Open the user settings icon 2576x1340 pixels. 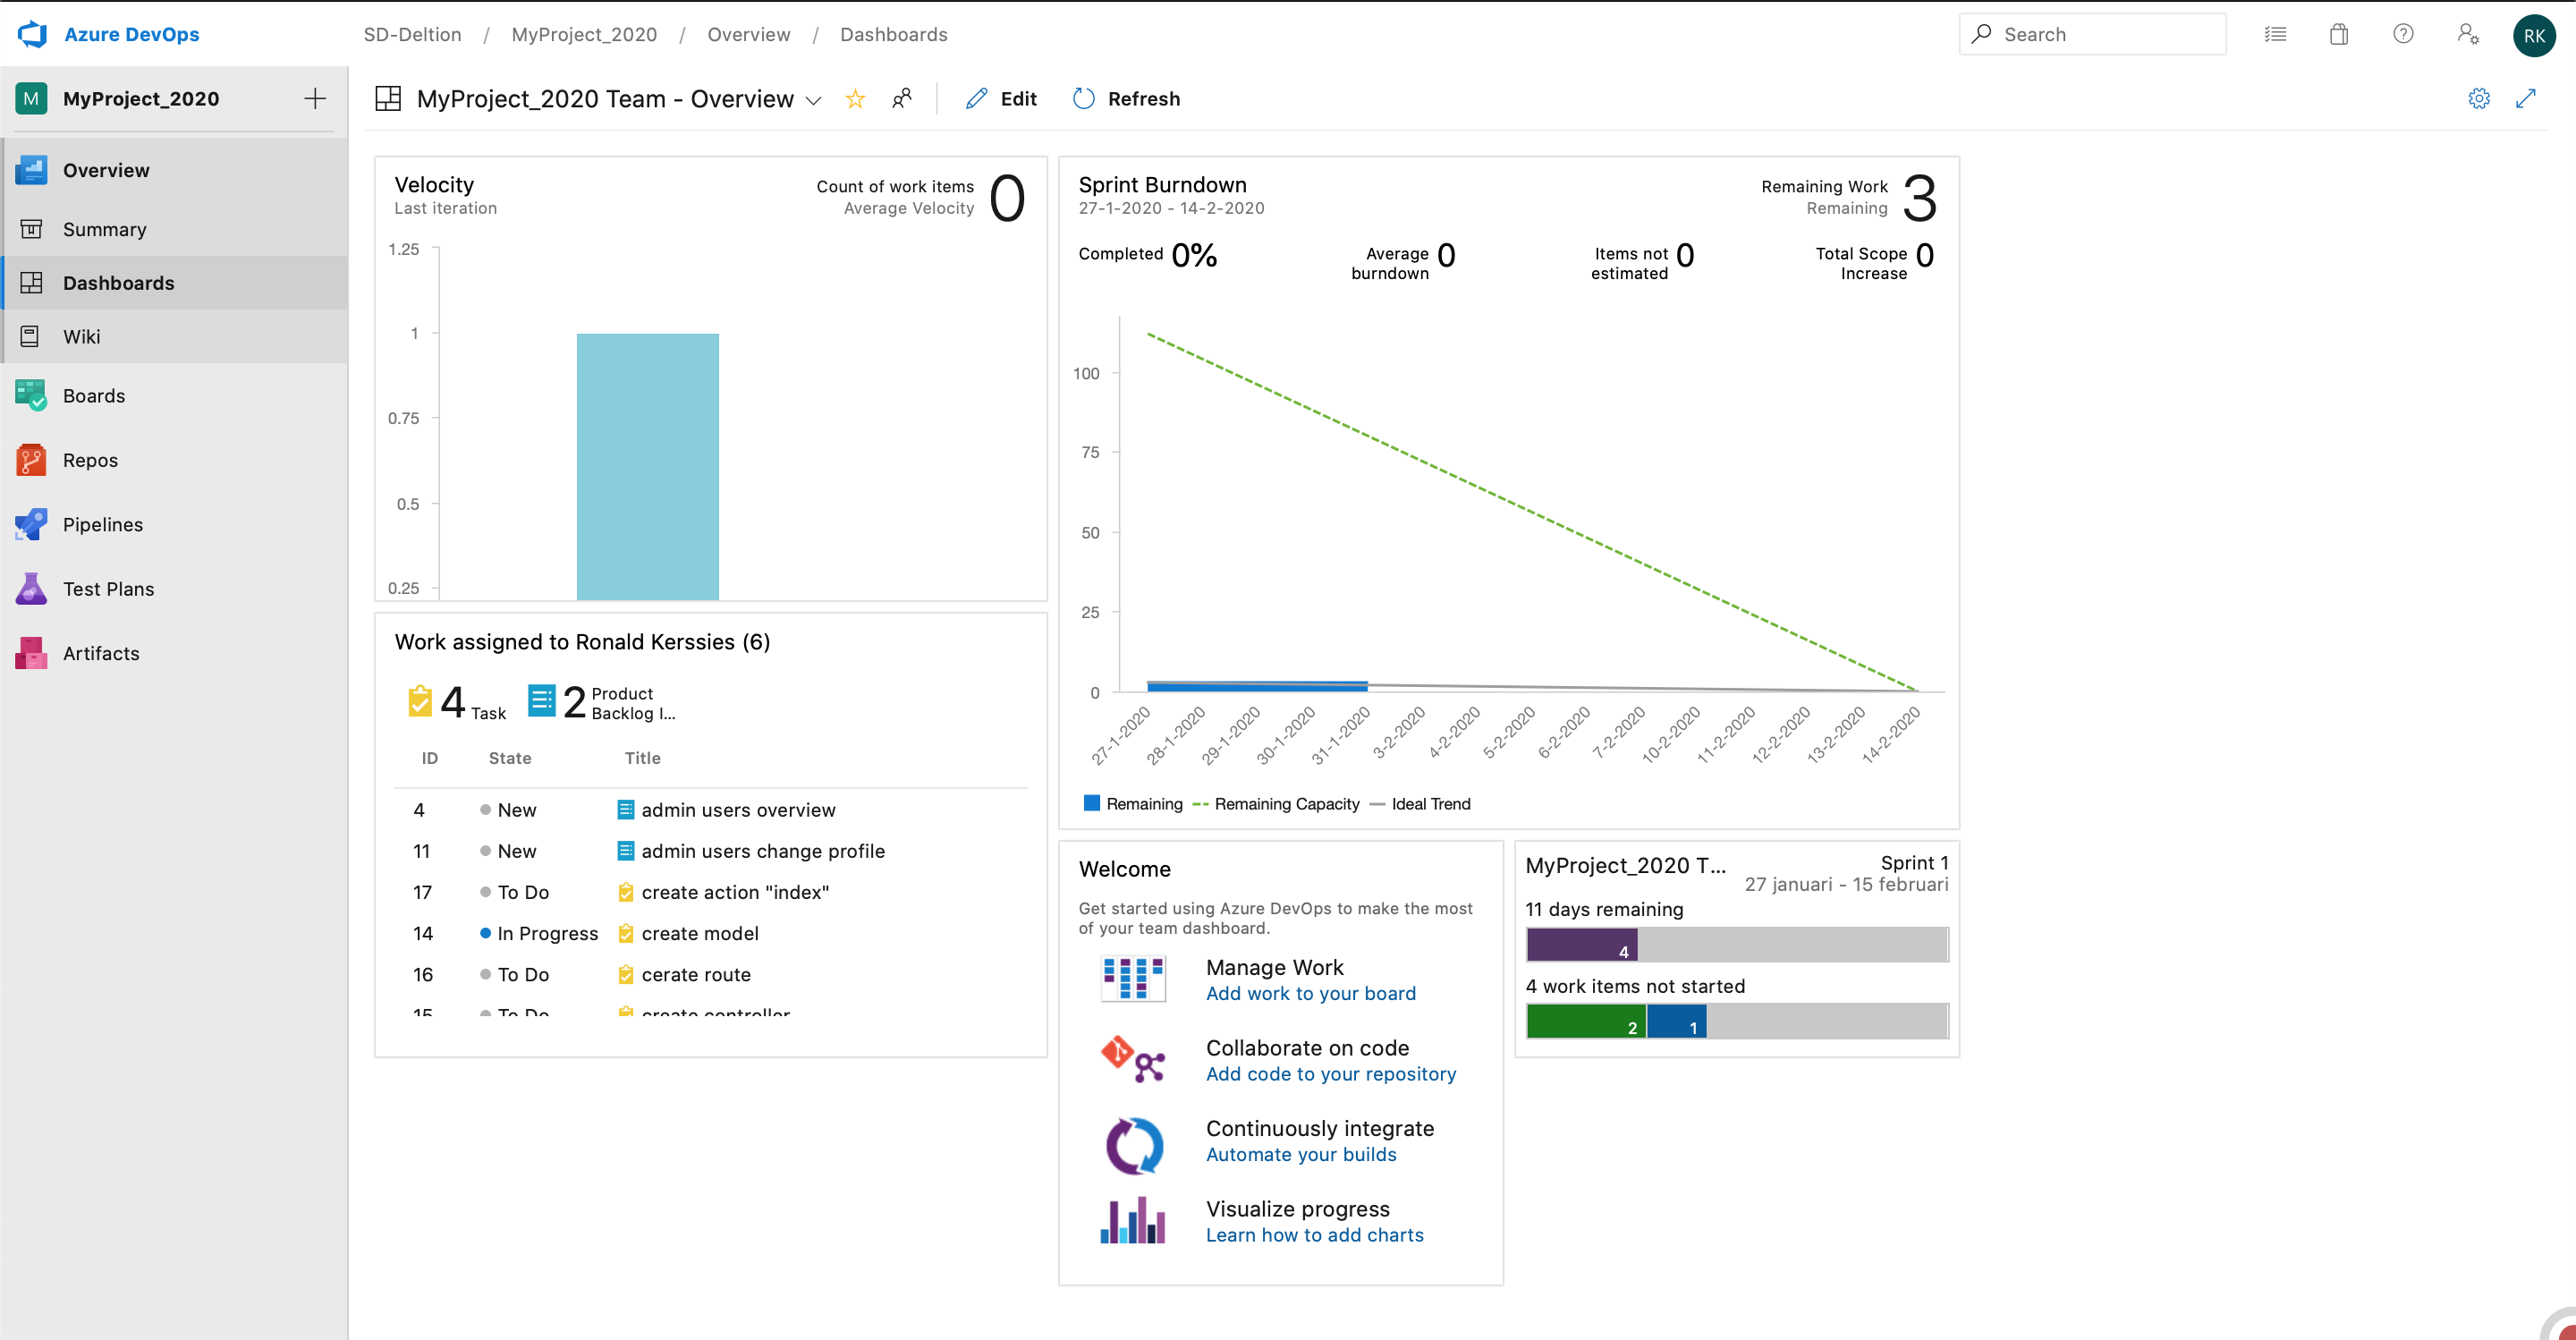tap(2467, 34)
